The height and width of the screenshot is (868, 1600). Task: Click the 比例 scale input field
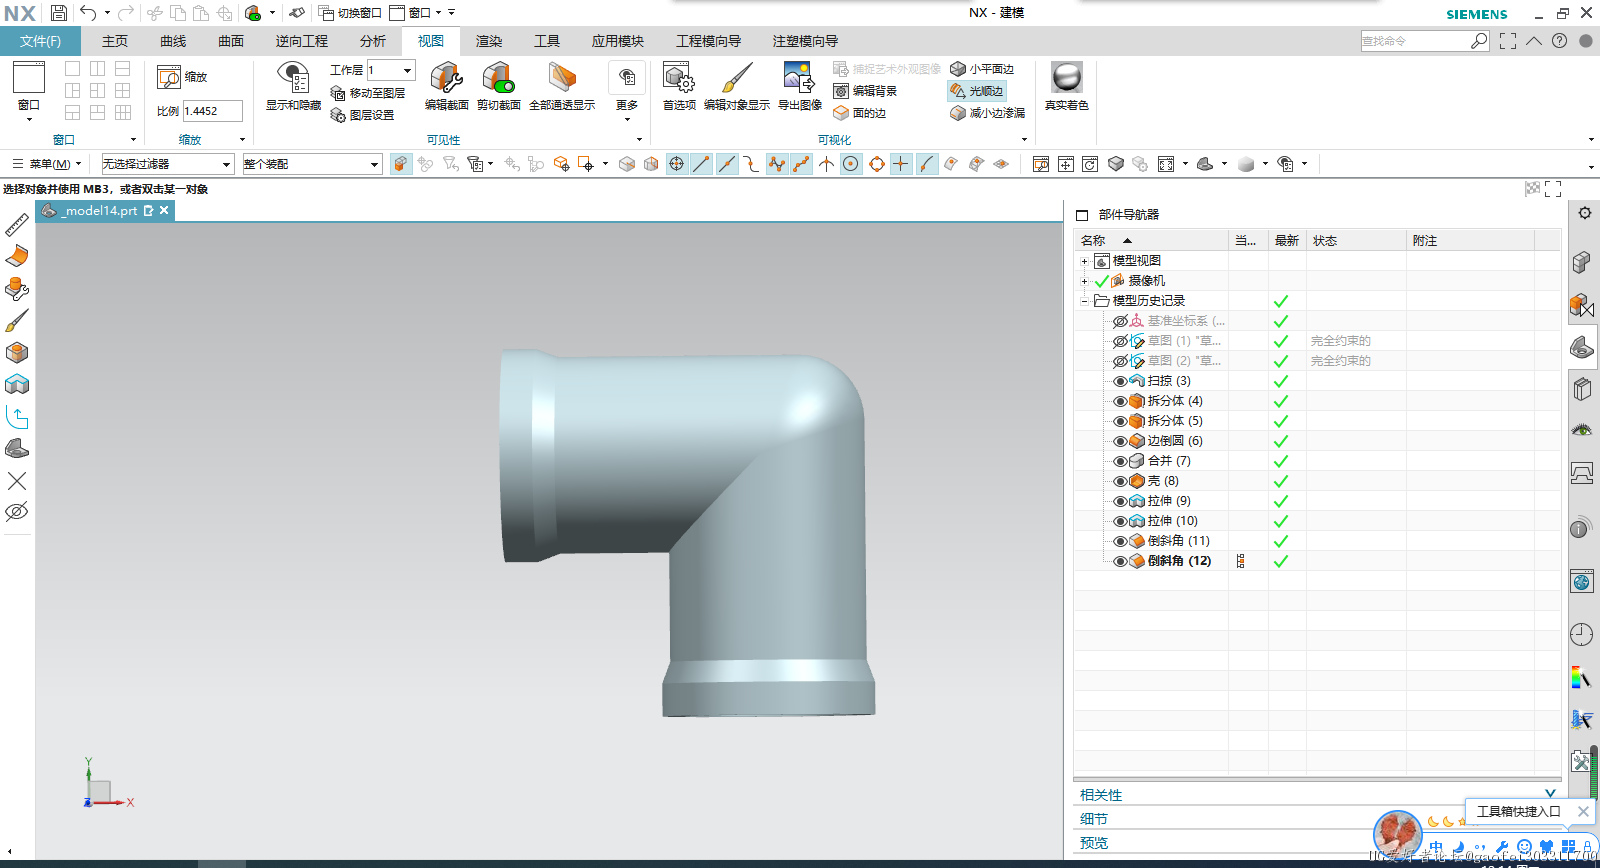(x=212, y=111)
